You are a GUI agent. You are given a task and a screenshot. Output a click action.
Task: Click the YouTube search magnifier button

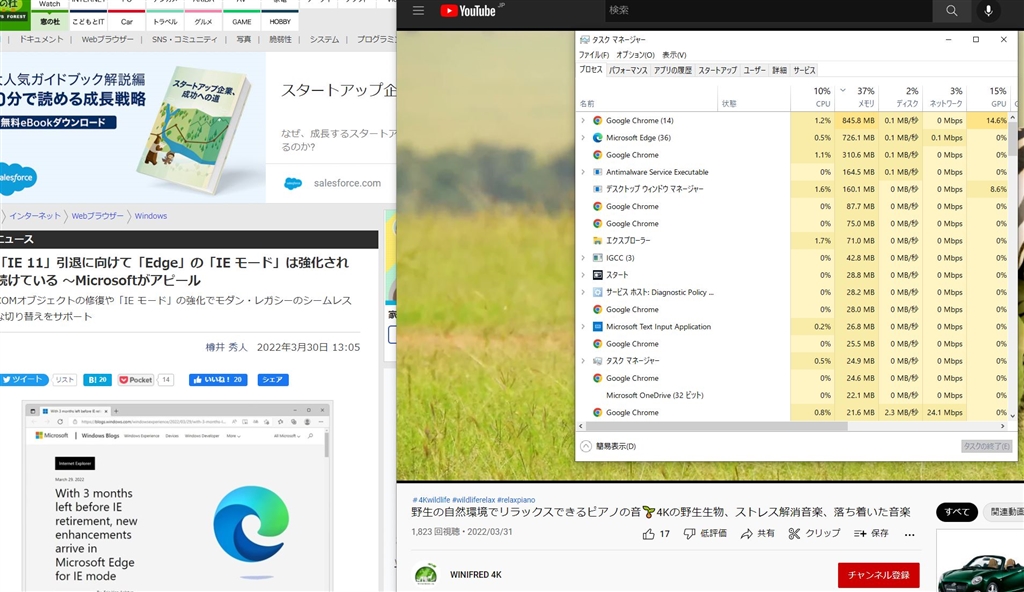952,10
